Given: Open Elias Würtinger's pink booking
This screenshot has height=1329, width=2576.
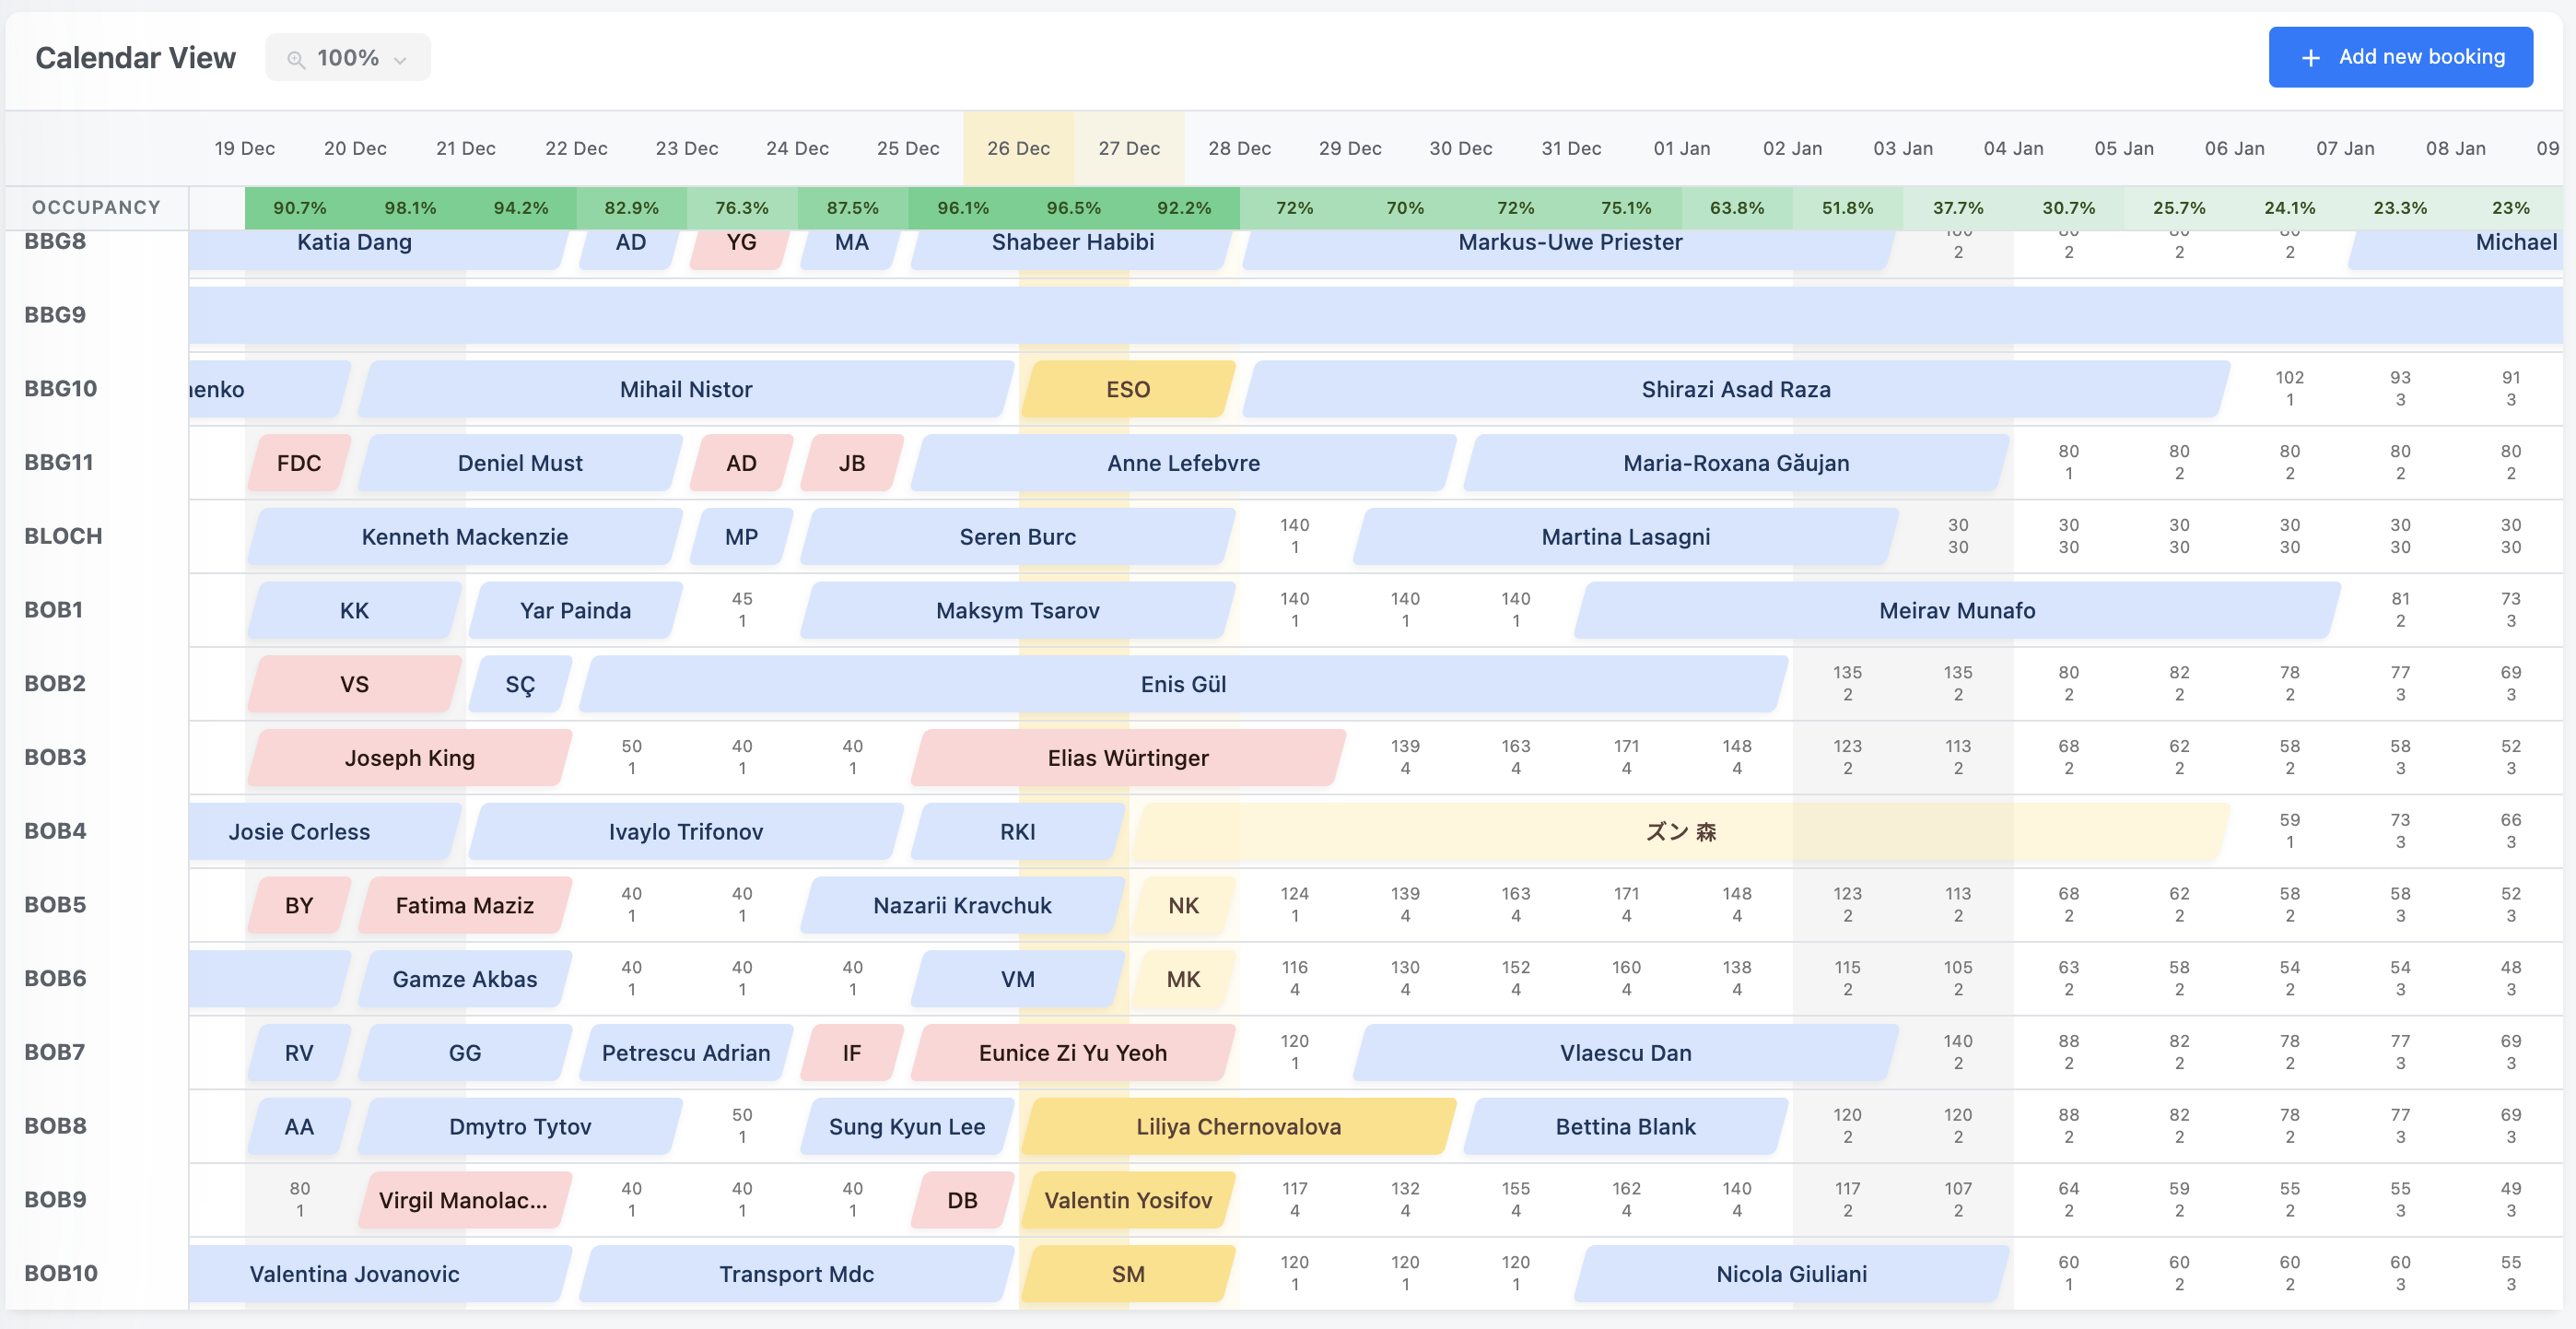Looking at the screenshot, I should point(1128,758).
